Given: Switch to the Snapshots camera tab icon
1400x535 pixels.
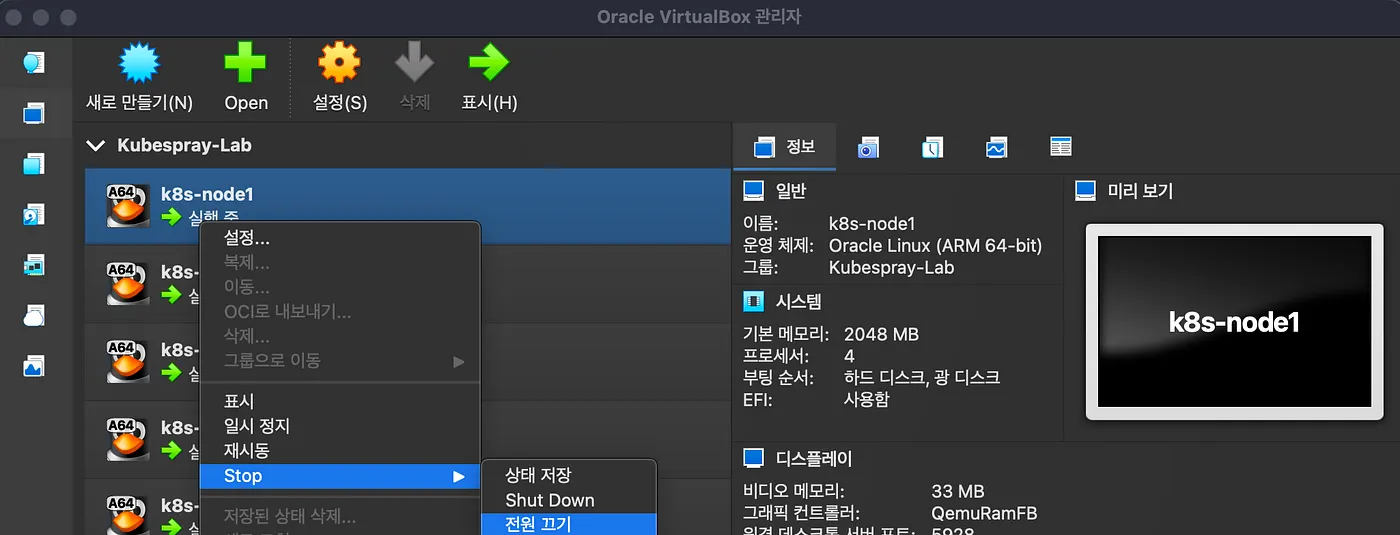Looking at the screenshot, I should pos(868,148).
